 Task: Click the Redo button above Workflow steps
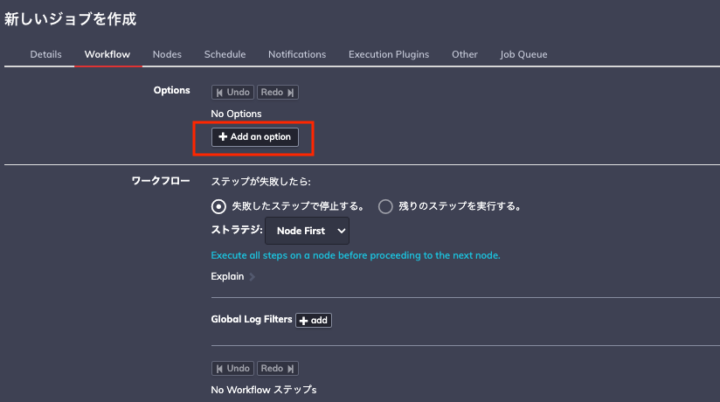(x=277, y=369)
